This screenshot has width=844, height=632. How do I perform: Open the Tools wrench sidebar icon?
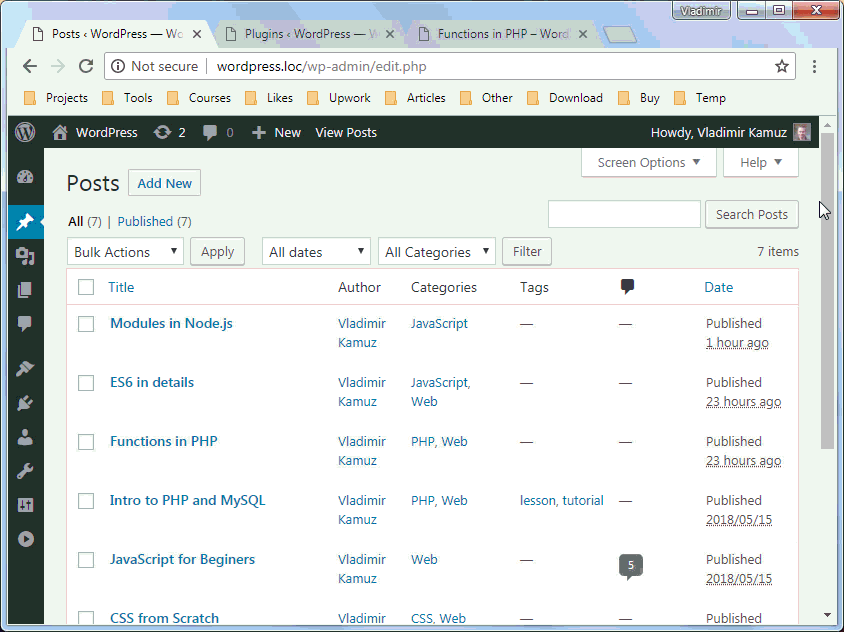point(25,471)
